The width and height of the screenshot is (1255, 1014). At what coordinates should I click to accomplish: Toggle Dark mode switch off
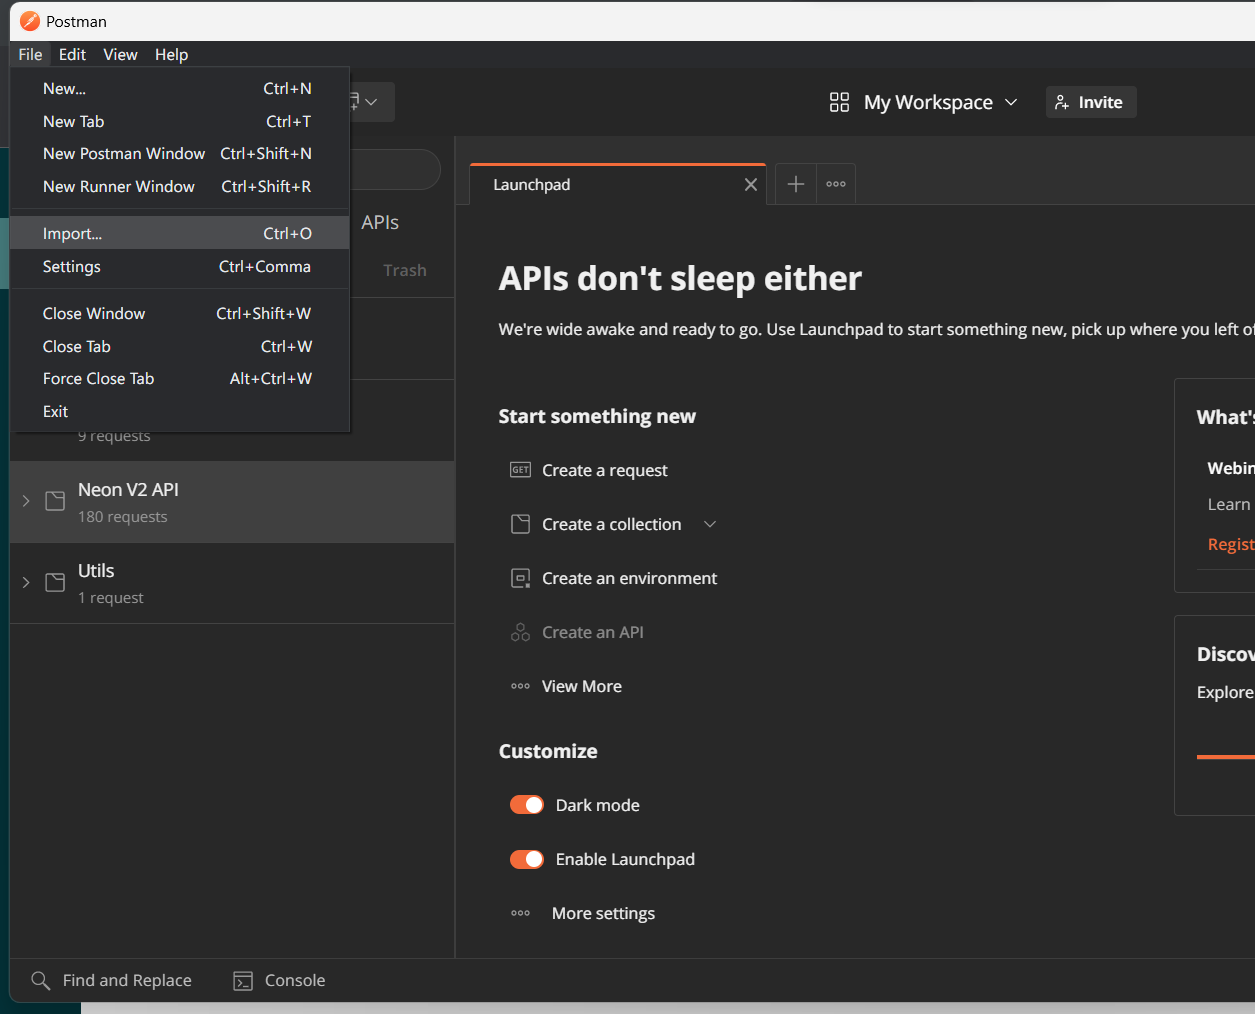click(527, 805)
